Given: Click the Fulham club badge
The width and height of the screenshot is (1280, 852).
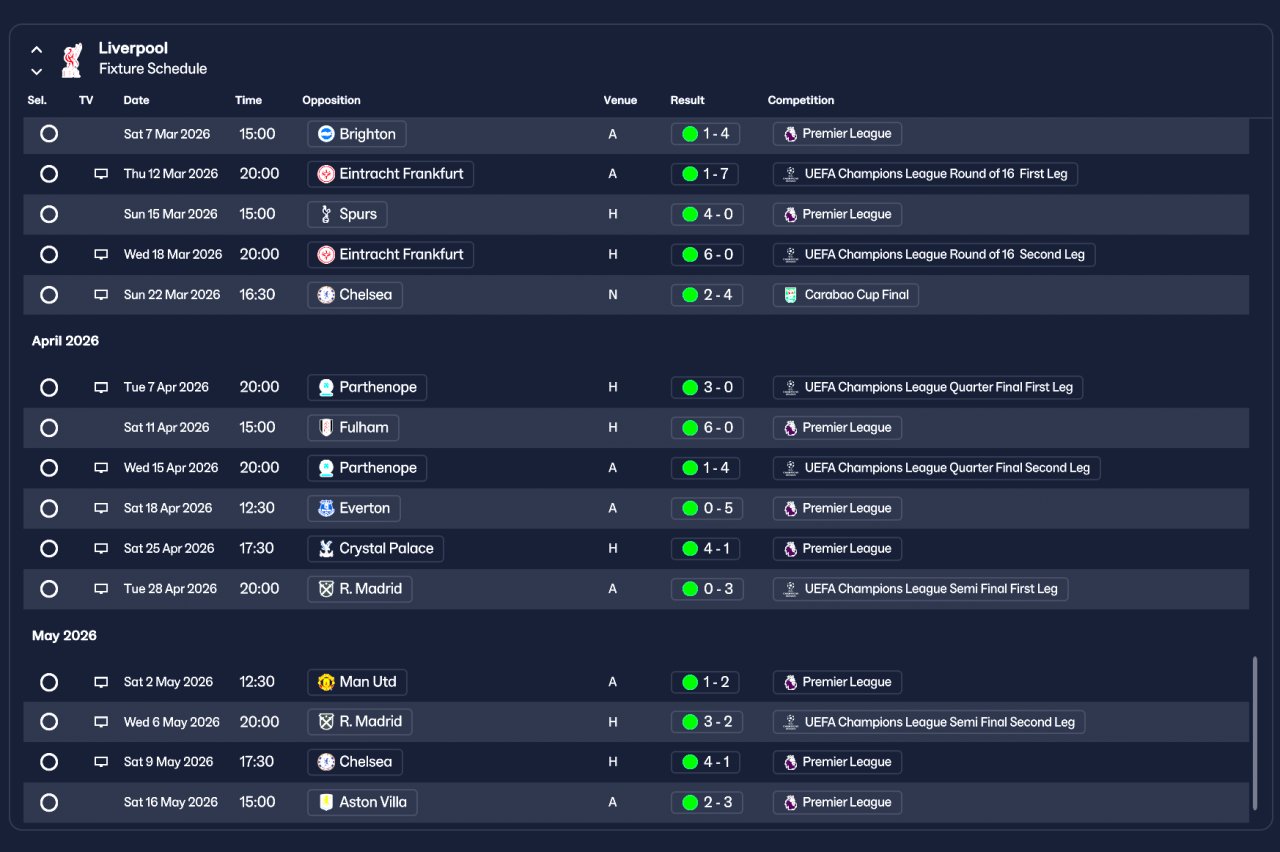Looking at the screenshot, I should [x=326, y=428].
